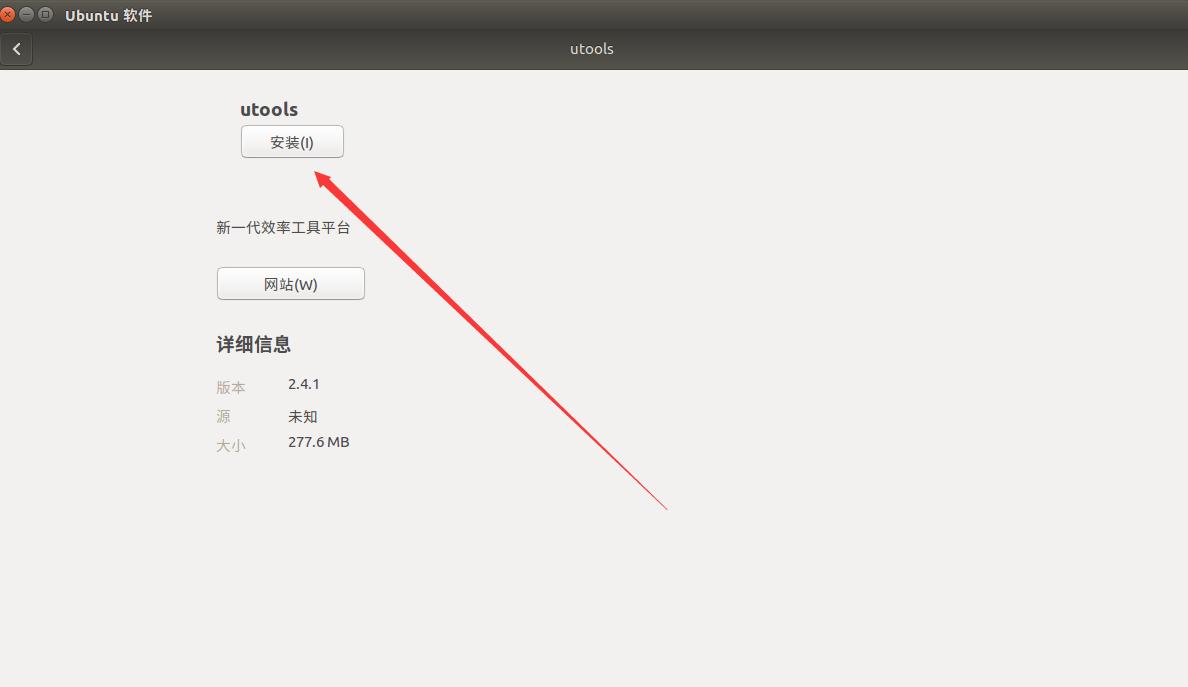
Task: Click the 未知 source value
Action: 302,416
